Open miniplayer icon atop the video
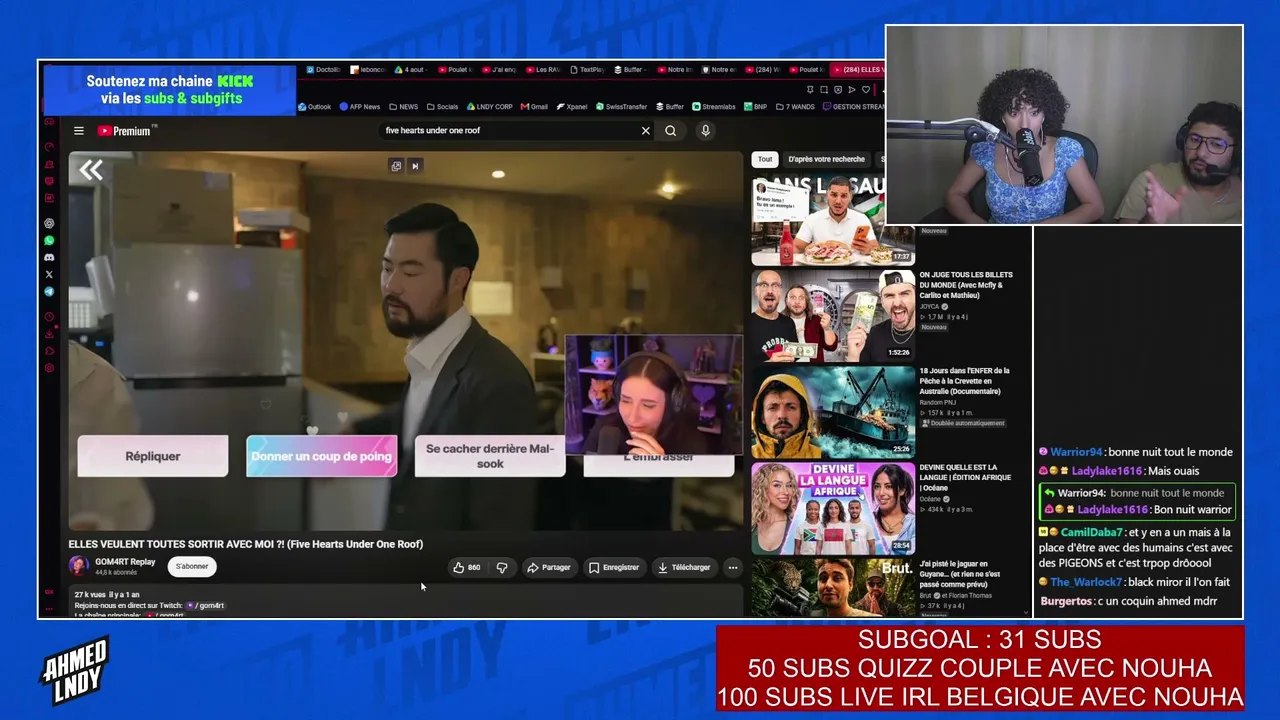This screenshot has width=1280, height=720. coord(396,166)
